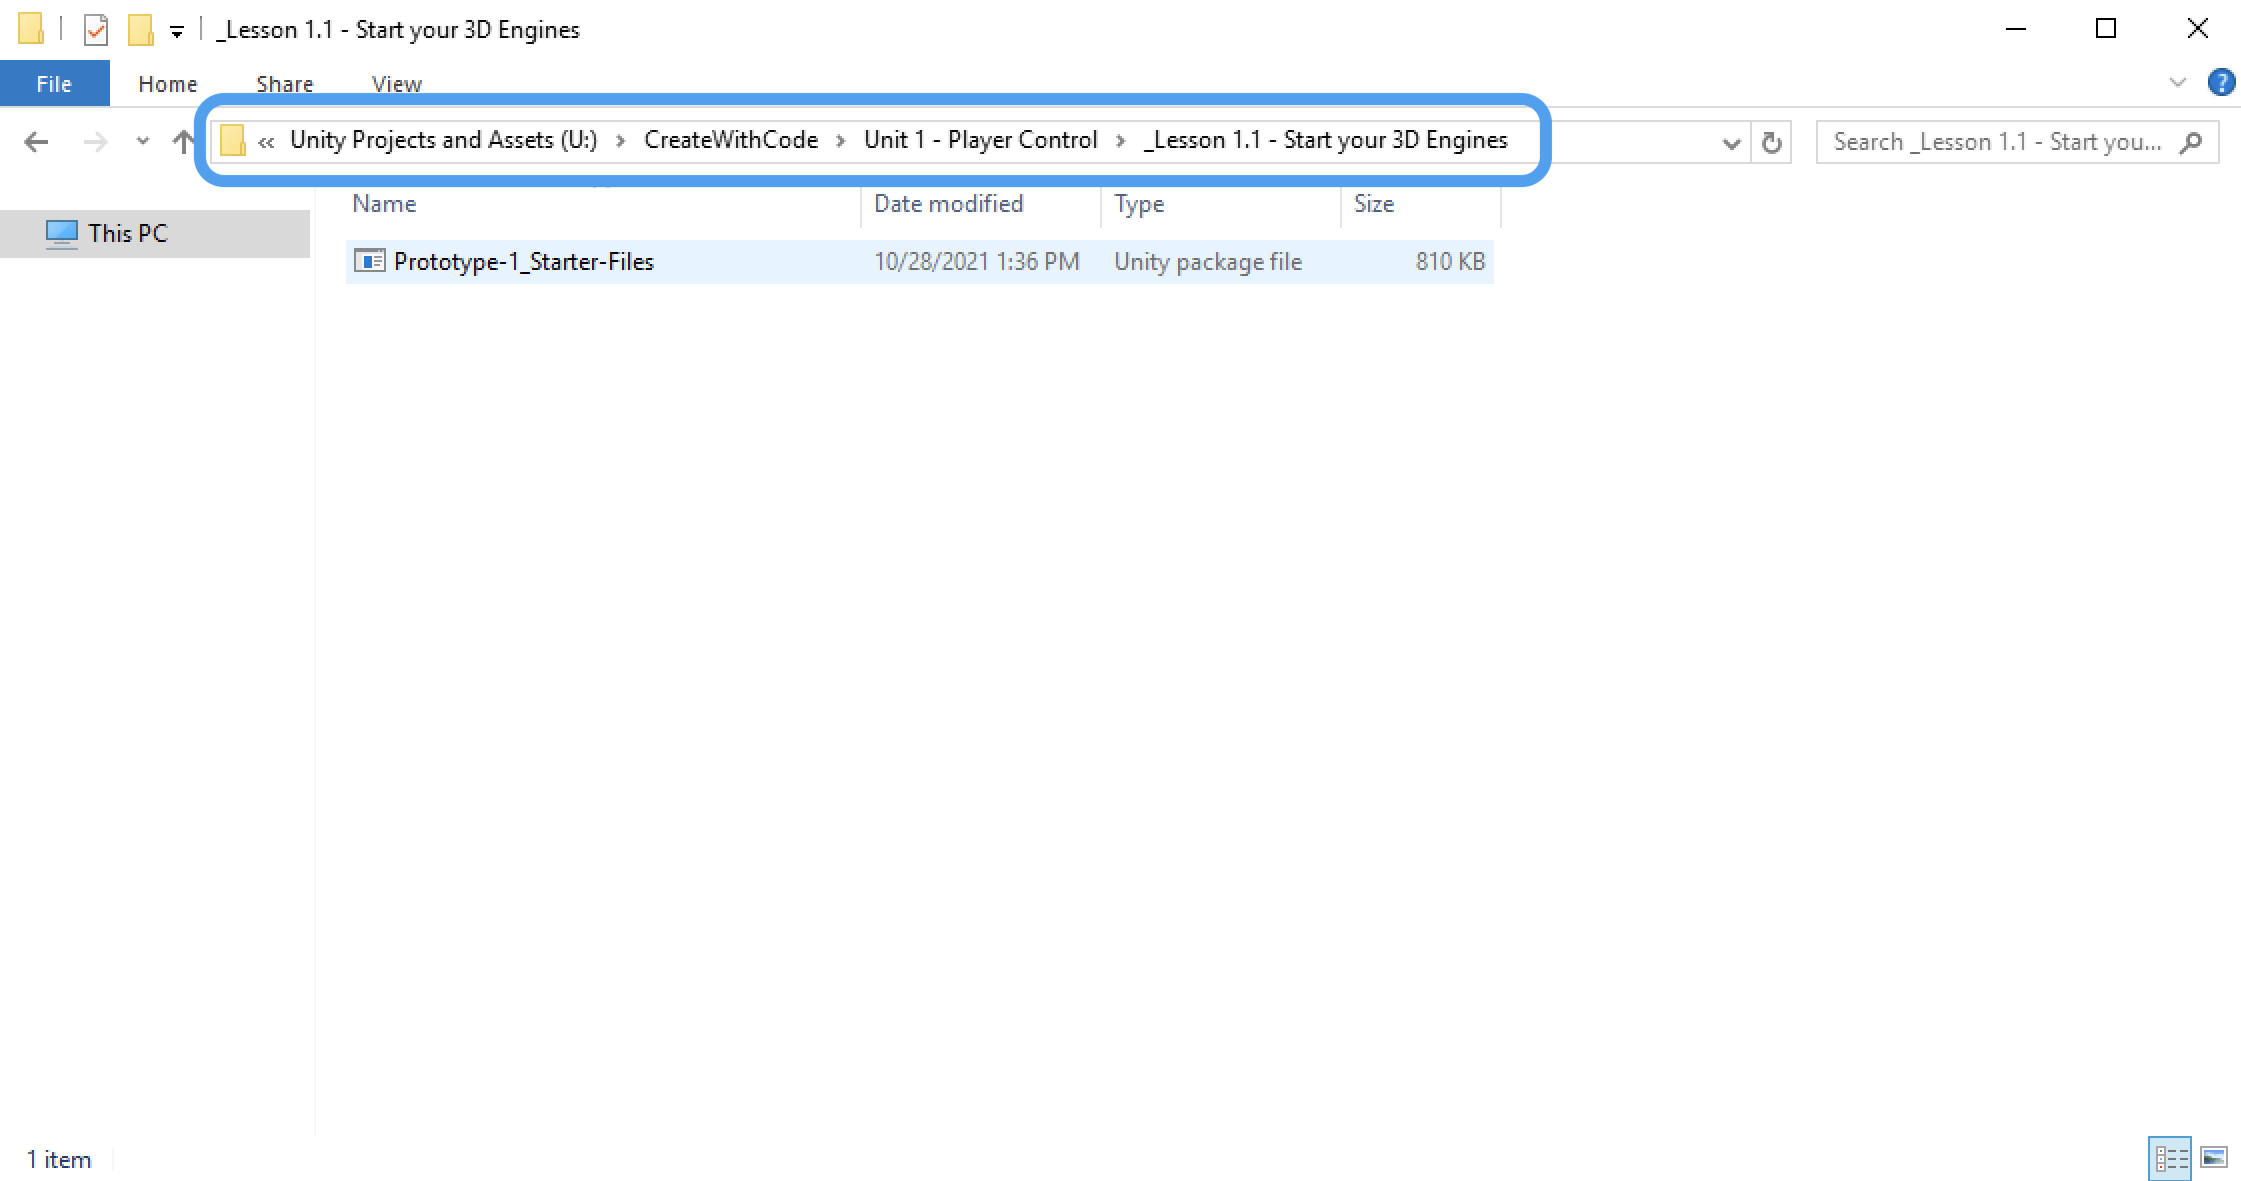The width and height of the screenshot is (2241, 1181).
Task: Switch to large icons view layout
Action: (x=2214, y=1158)
